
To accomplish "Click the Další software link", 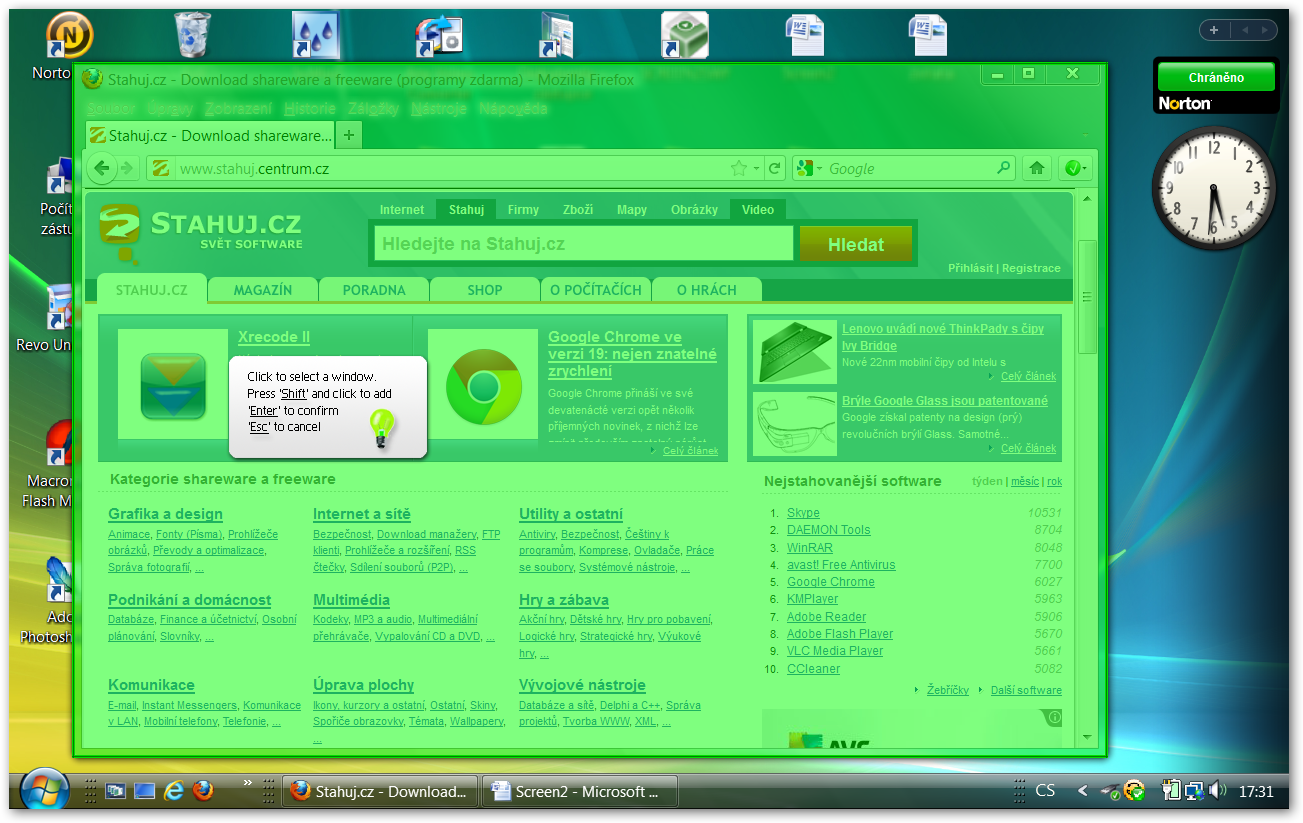I will tap(1026, 690).
